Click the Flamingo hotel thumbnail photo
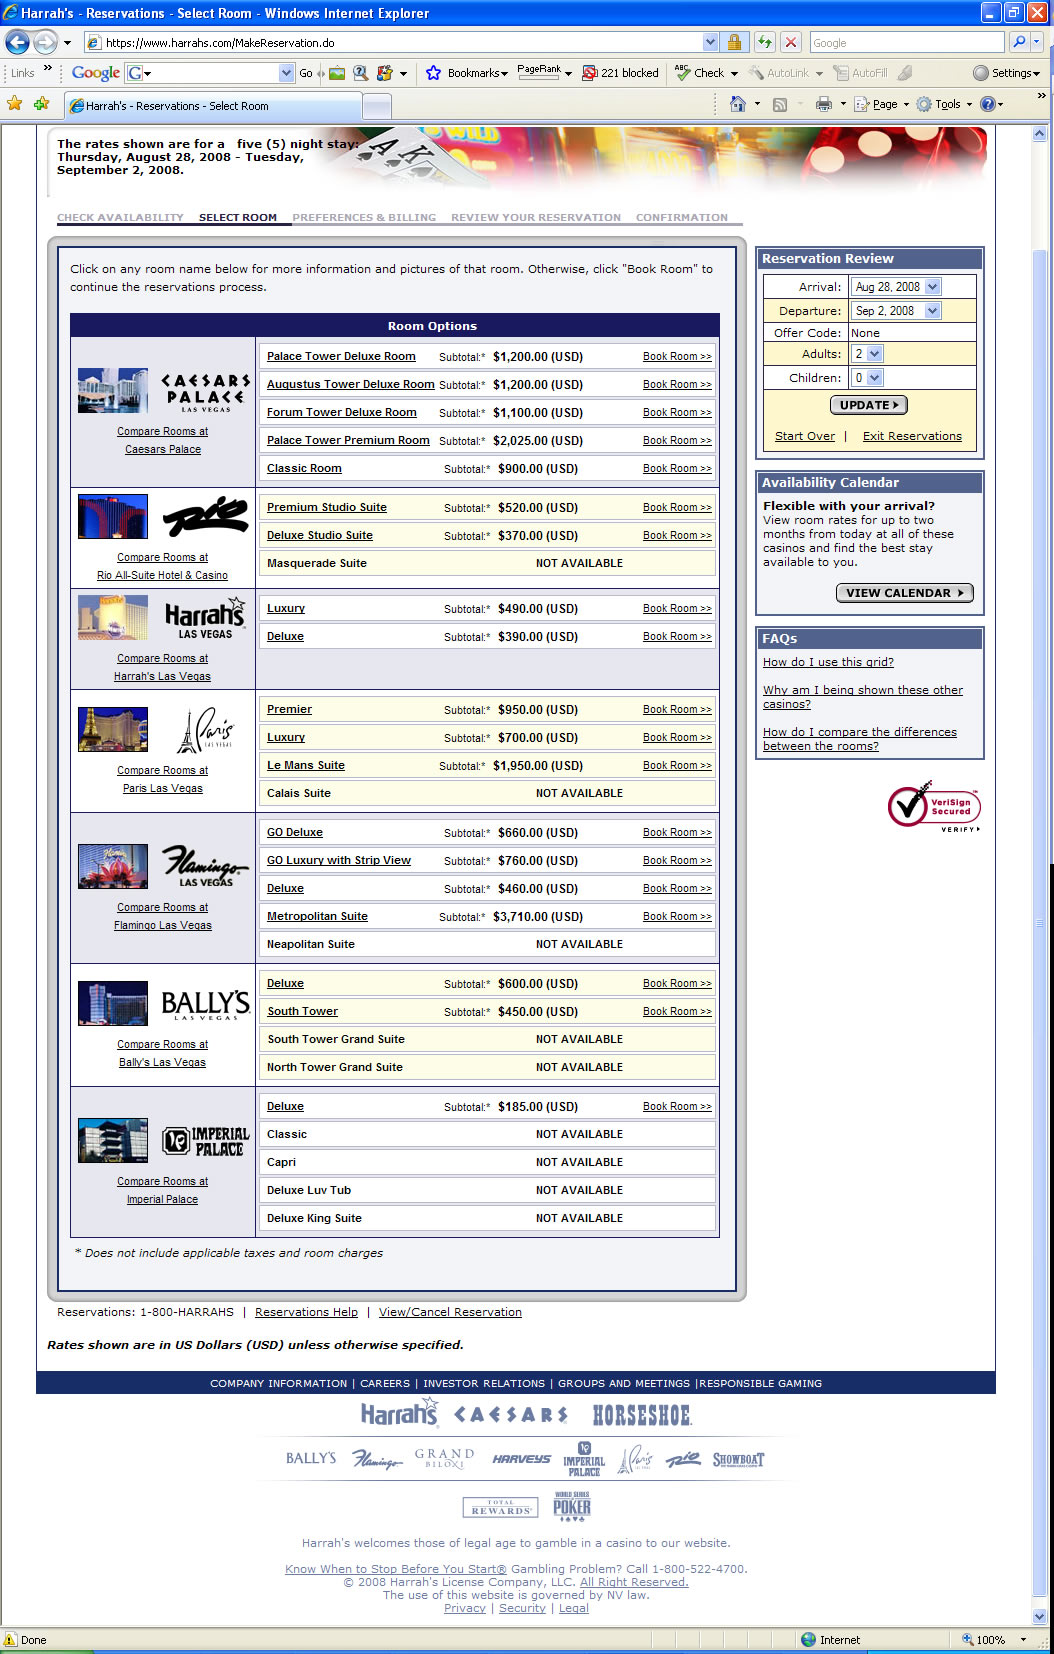Viewport: 1054px width, 1654px height. 113,866
